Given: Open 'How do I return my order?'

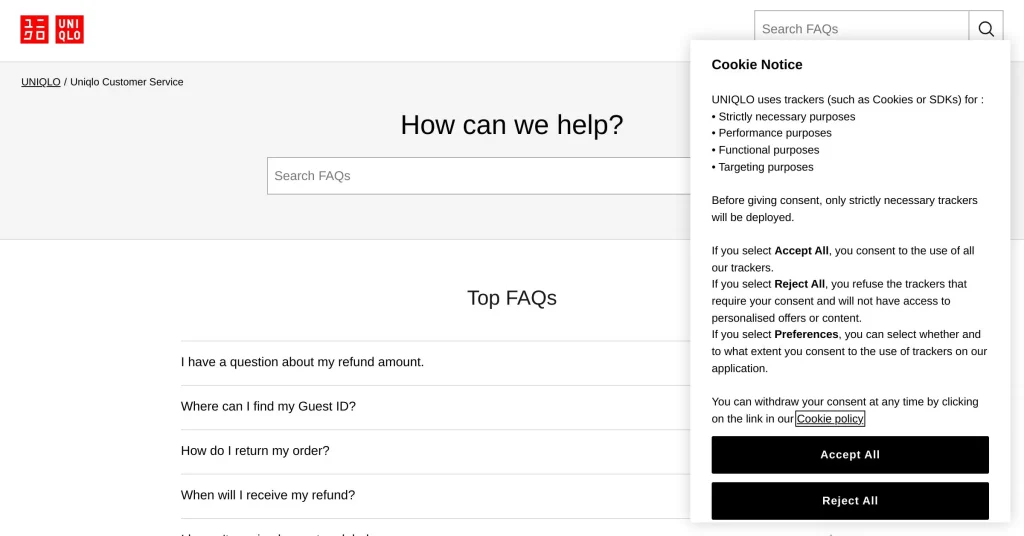Looking at the screenshot, I should coord(255,451).
